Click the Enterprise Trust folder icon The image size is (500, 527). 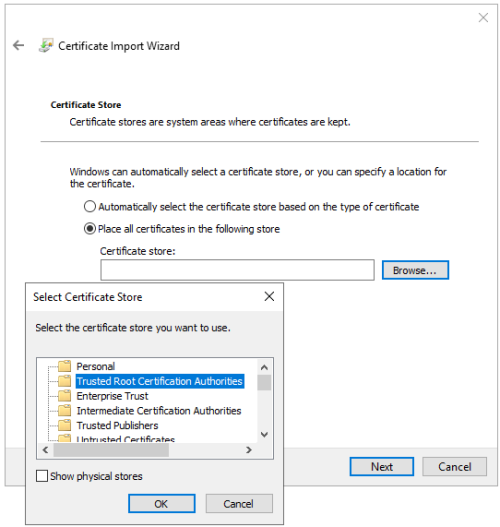tap(64, 396)
